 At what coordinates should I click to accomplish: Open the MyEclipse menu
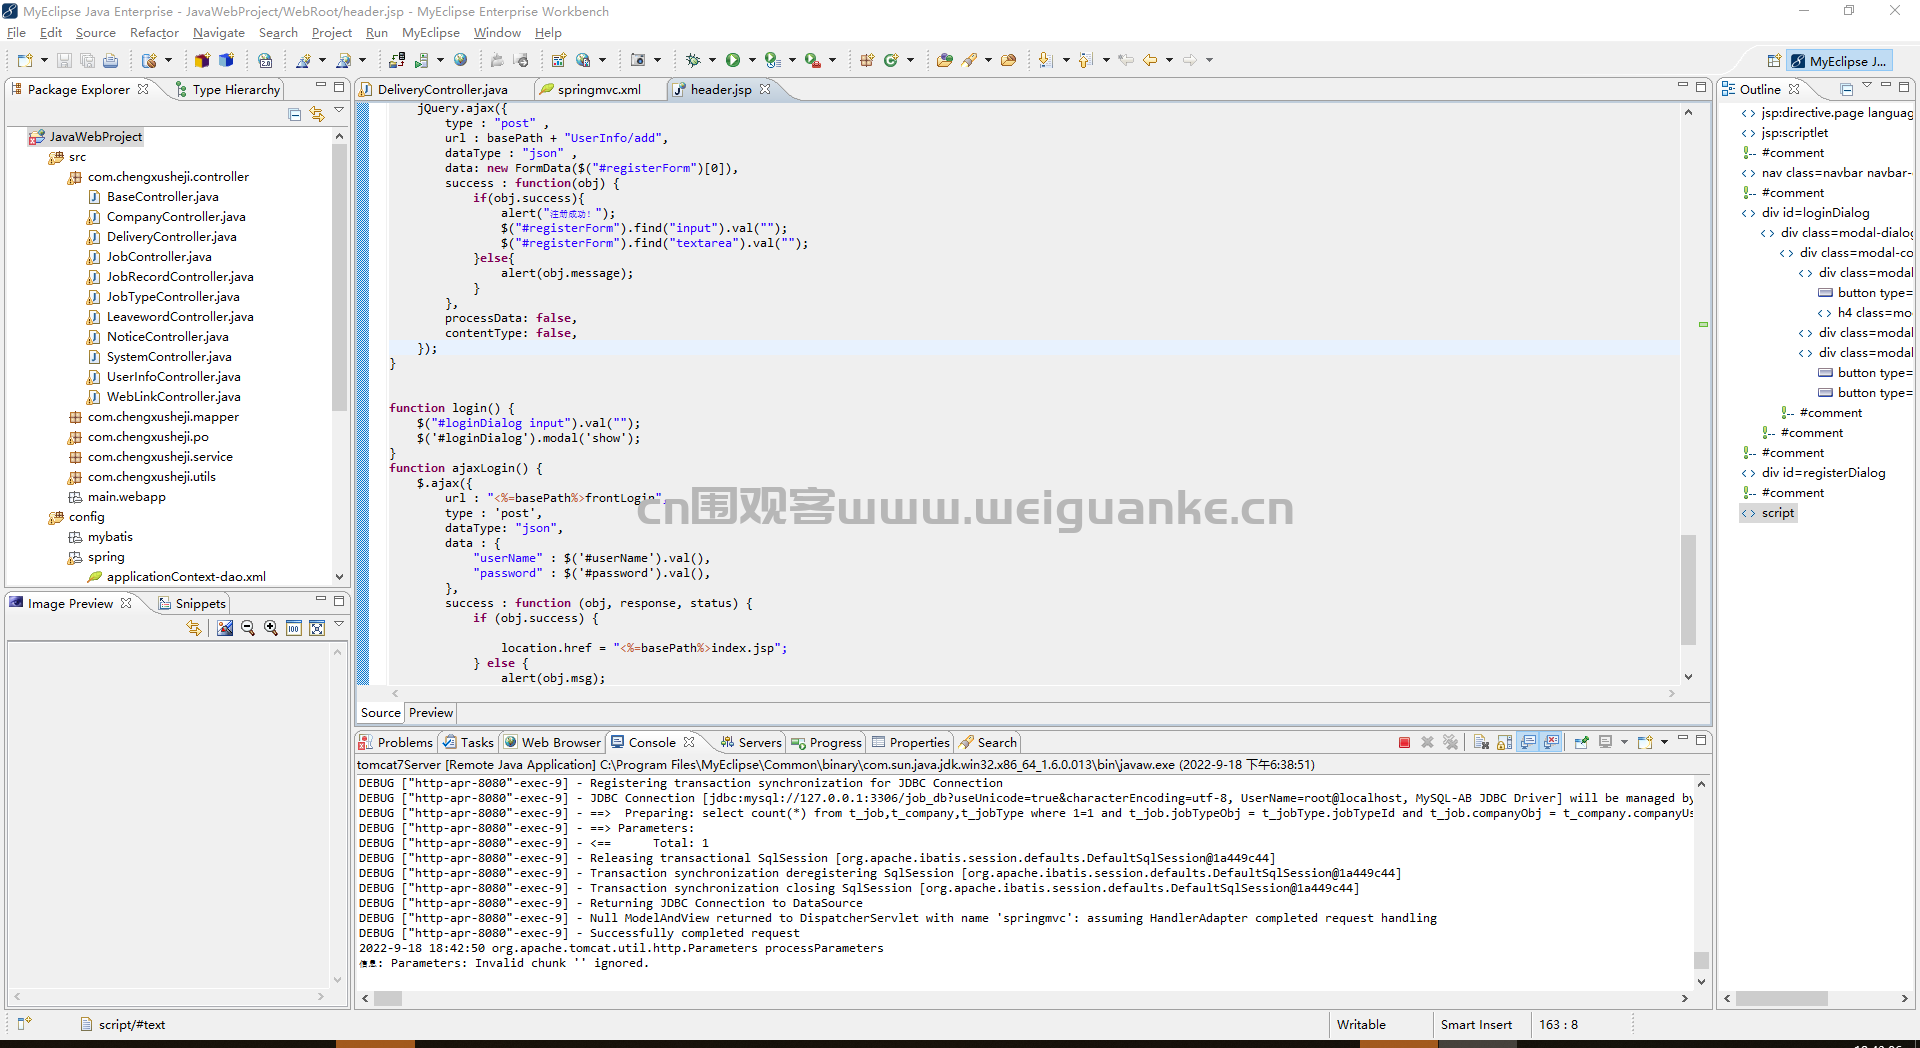click(431, 33)
